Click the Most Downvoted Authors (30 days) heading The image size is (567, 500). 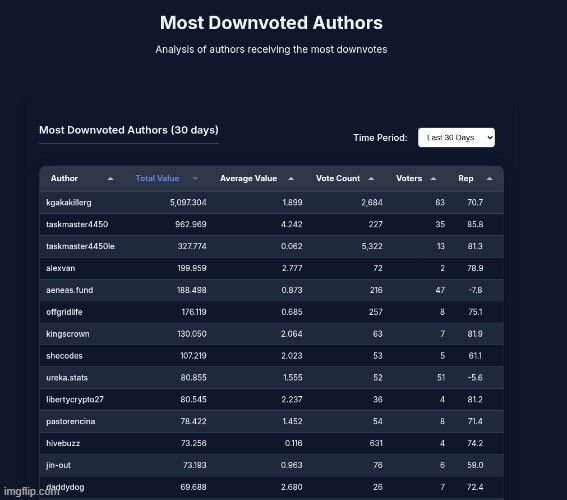(x=129, y=130)
